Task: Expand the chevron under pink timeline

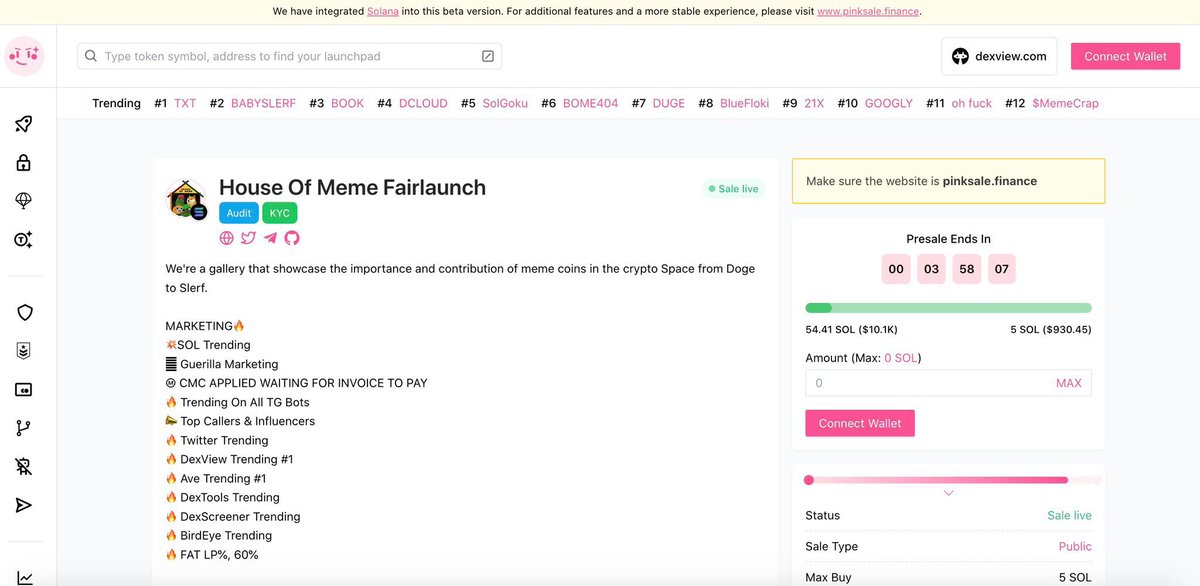Action: pyautogui.click(x=949, y=493)
